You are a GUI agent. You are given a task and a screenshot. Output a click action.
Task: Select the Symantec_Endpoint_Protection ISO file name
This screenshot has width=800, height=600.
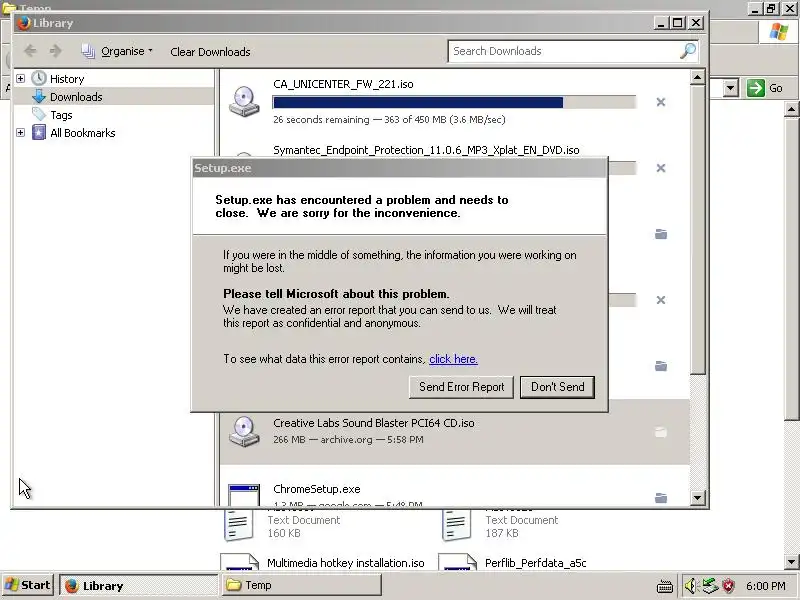click(x=426, y=150)
